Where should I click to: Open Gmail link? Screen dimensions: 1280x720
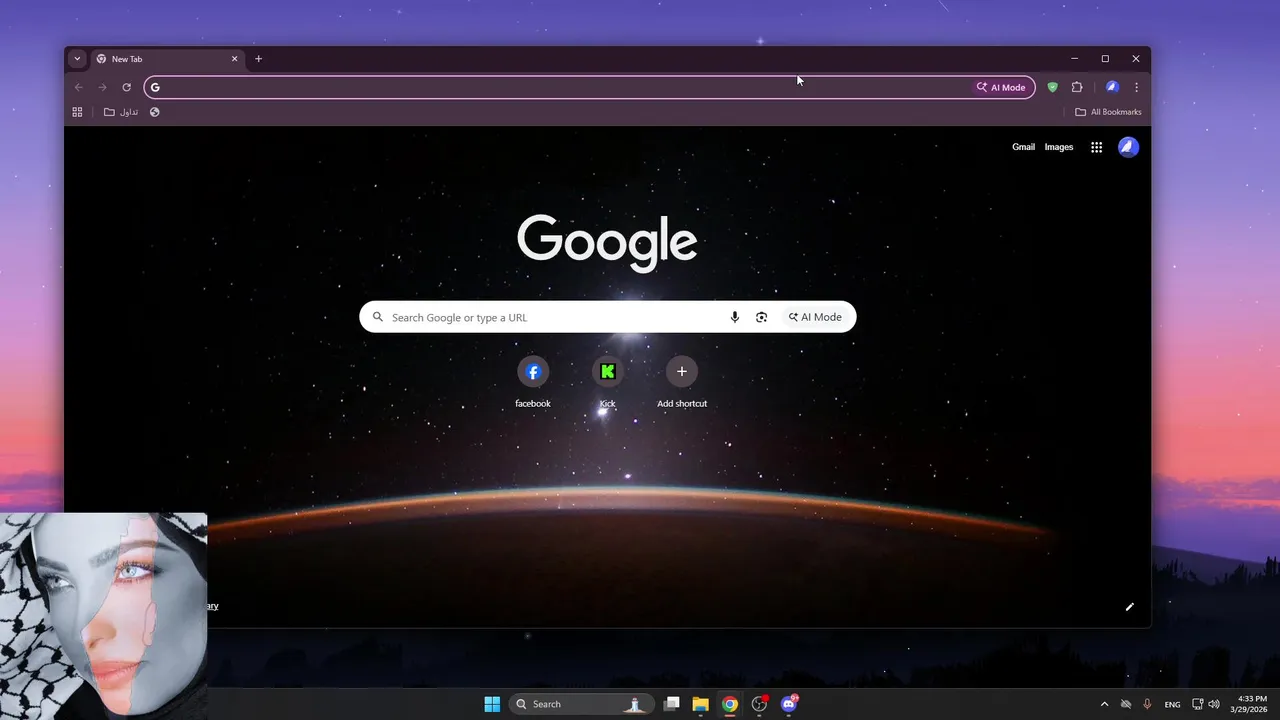click(x=1023, y=147)
